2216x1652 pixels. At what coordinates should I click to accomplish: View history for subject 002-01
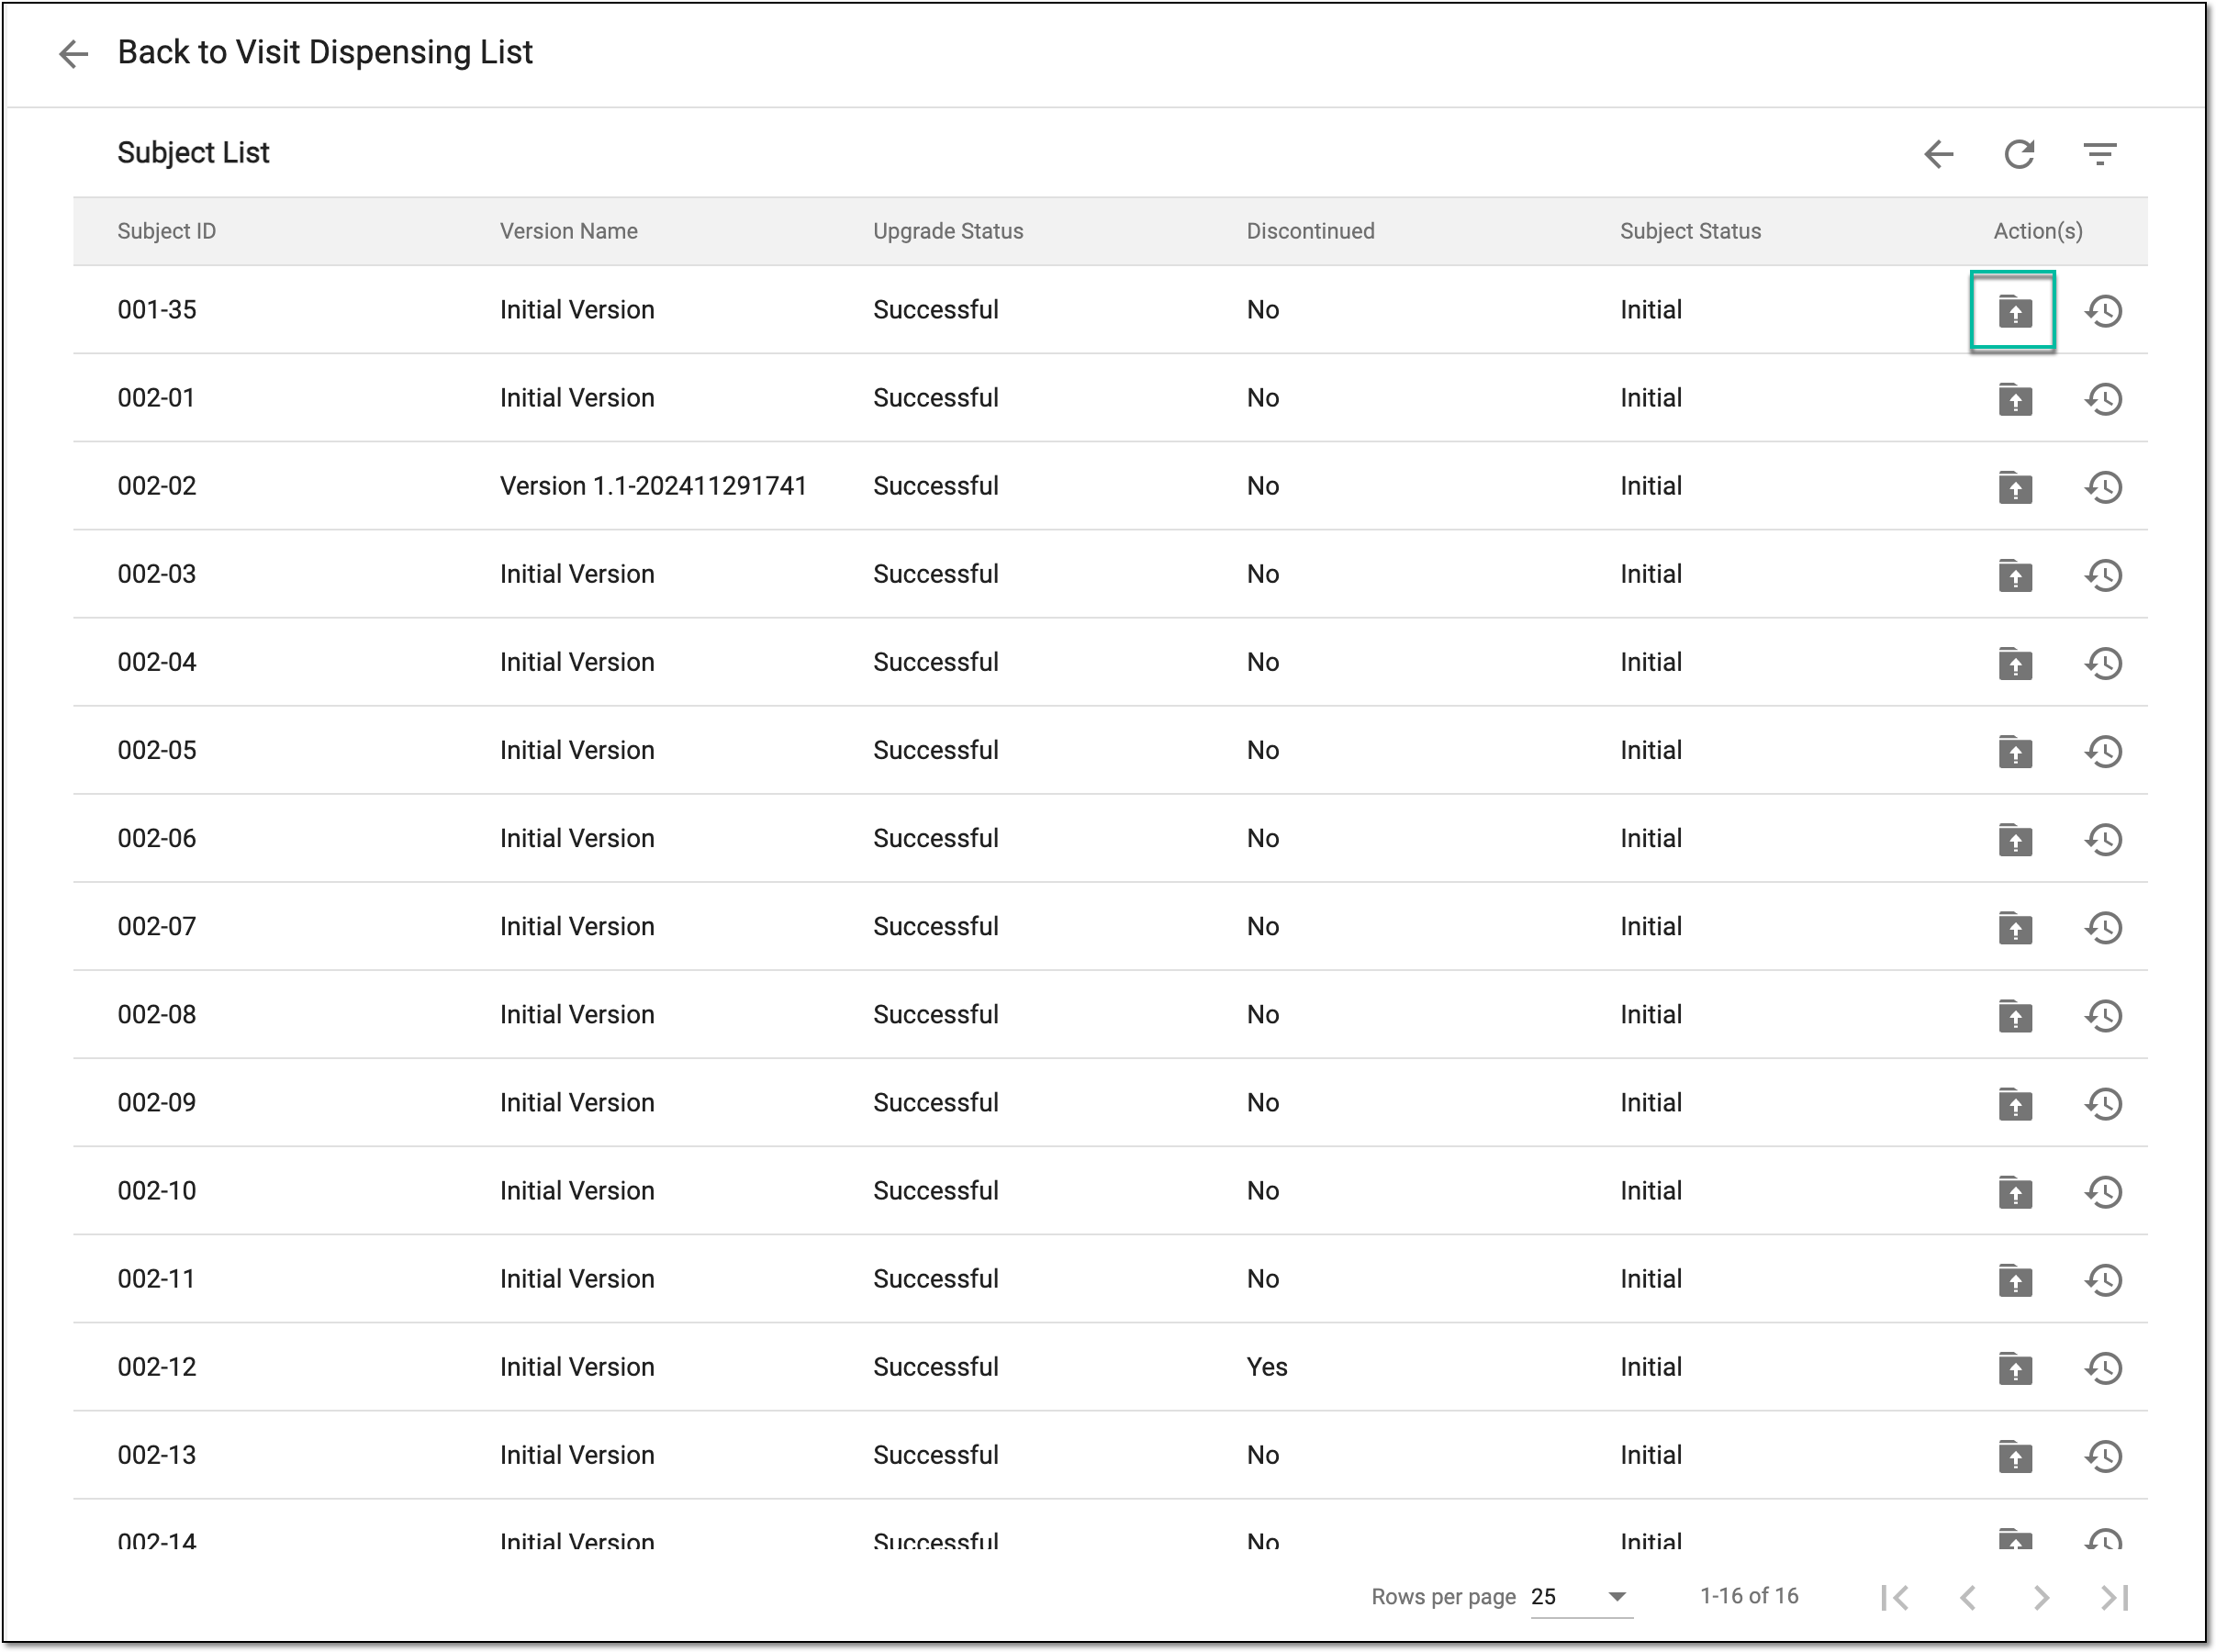2102,399
